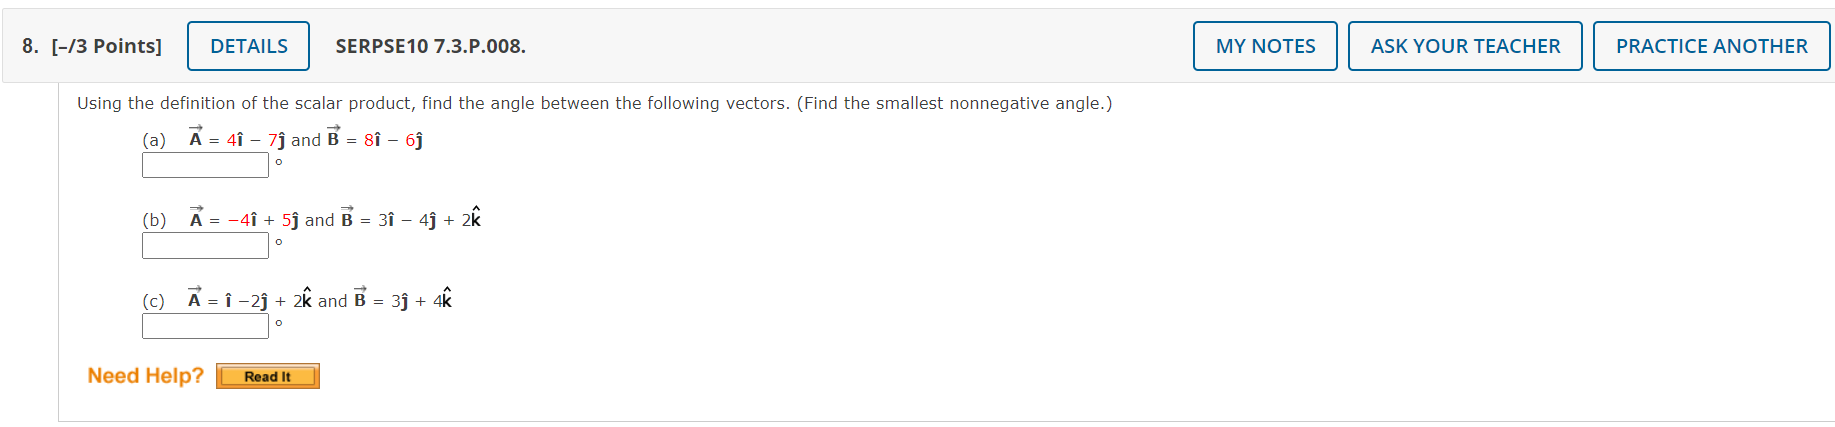Click the Need Help? label

pyautogui.click(x=145, y=376)
